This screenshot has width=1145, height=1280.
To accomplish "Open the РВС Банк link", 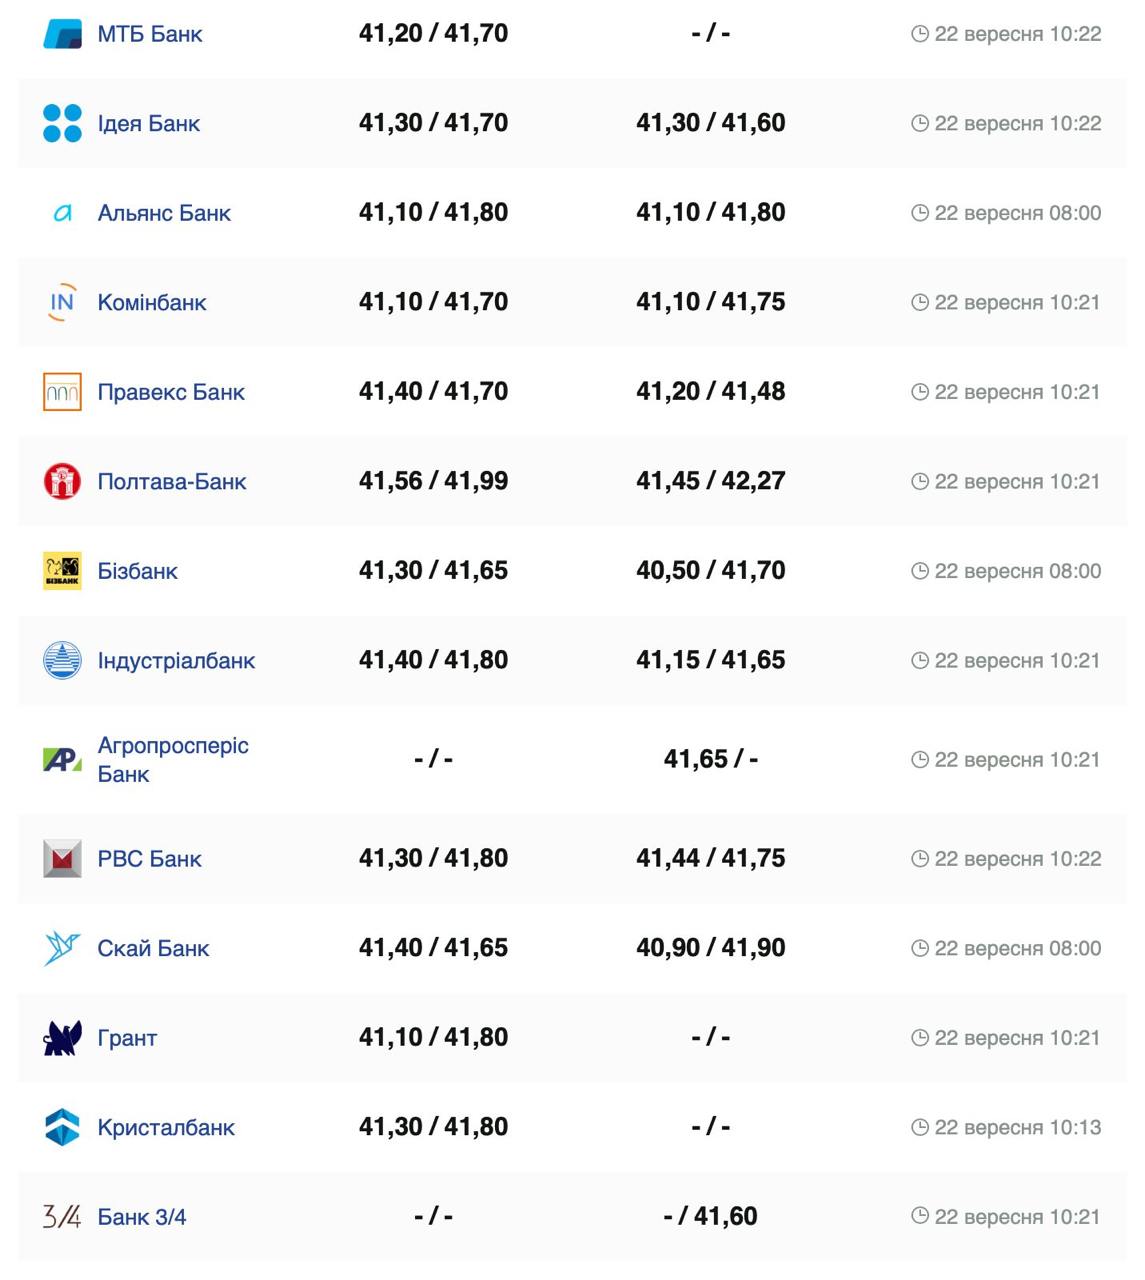I will 149,859.
